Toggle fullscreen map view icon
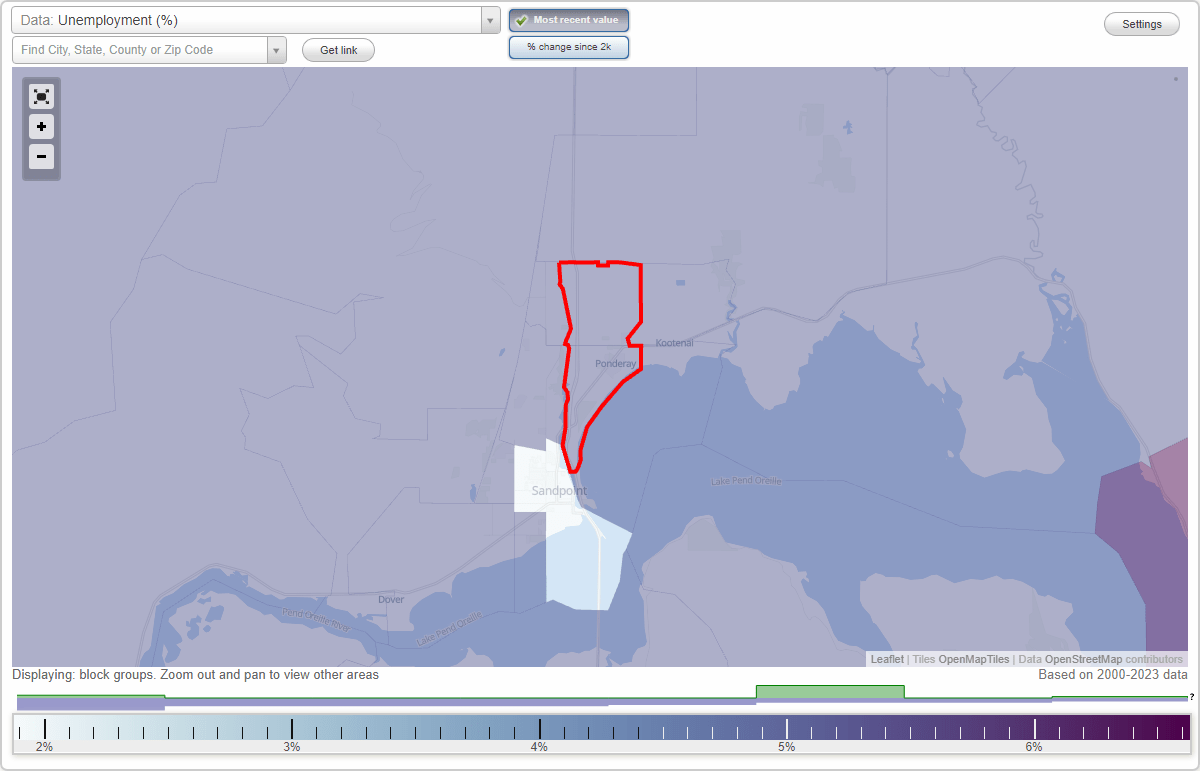This screenshot has width=1200, height=771. (x=41, y=96)
